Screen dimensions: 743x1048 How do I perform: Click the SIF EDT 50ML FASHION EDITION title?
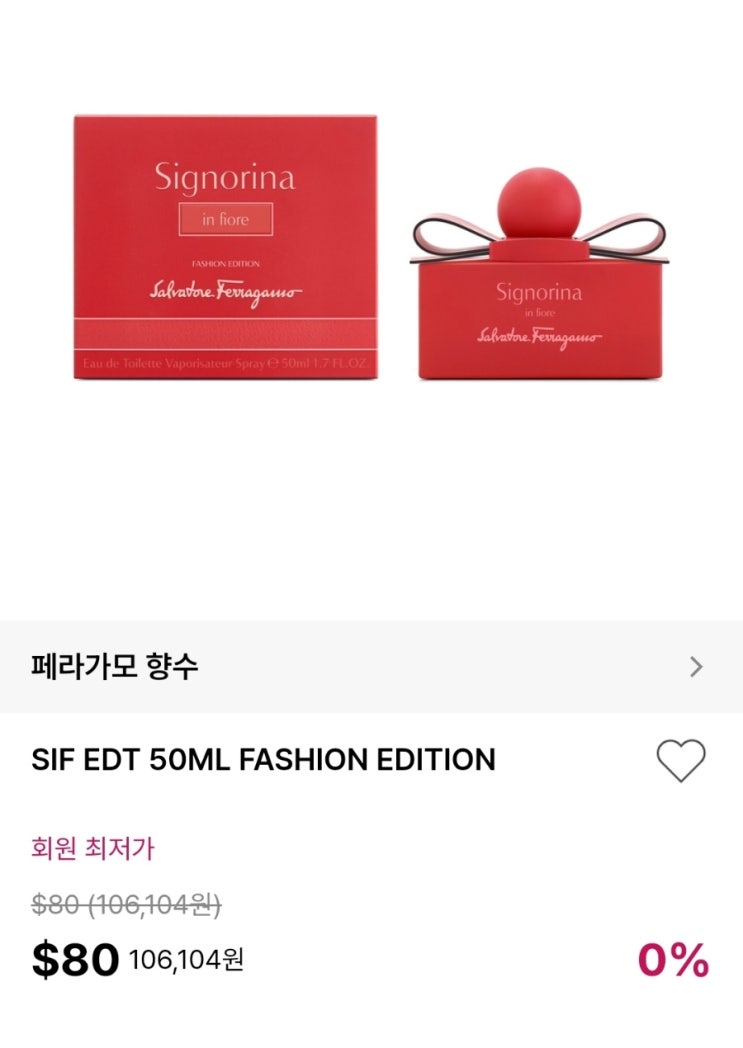click(x=263, y=760)
